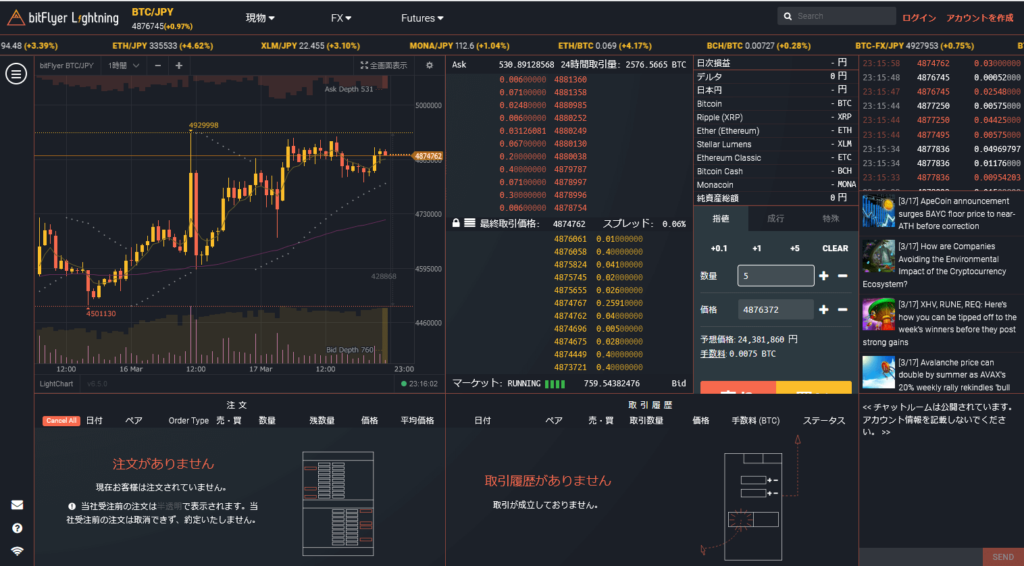Click the LightChart label
Screen dimensions: 1024x566
tap(56, 384)
